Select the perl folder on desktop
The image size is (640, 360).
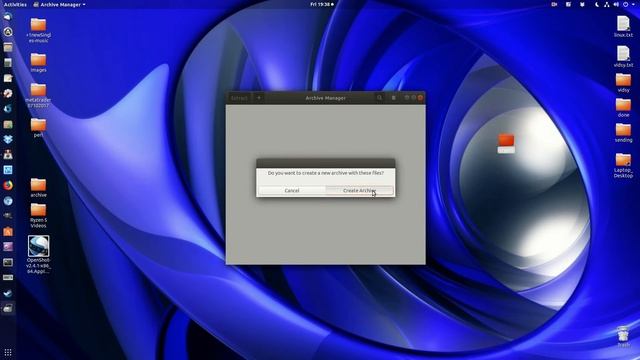click(x=38, y=127)
